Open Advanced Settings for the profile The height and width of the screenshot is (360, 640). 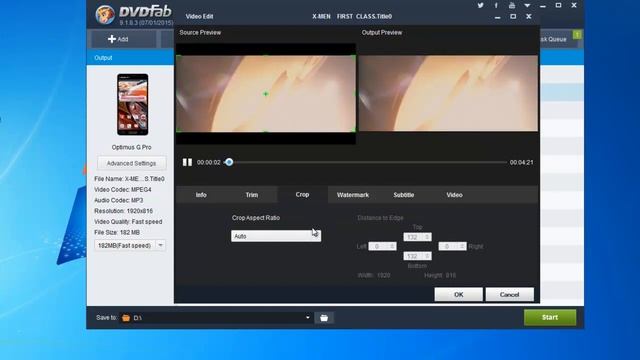[x=131, y=163]
